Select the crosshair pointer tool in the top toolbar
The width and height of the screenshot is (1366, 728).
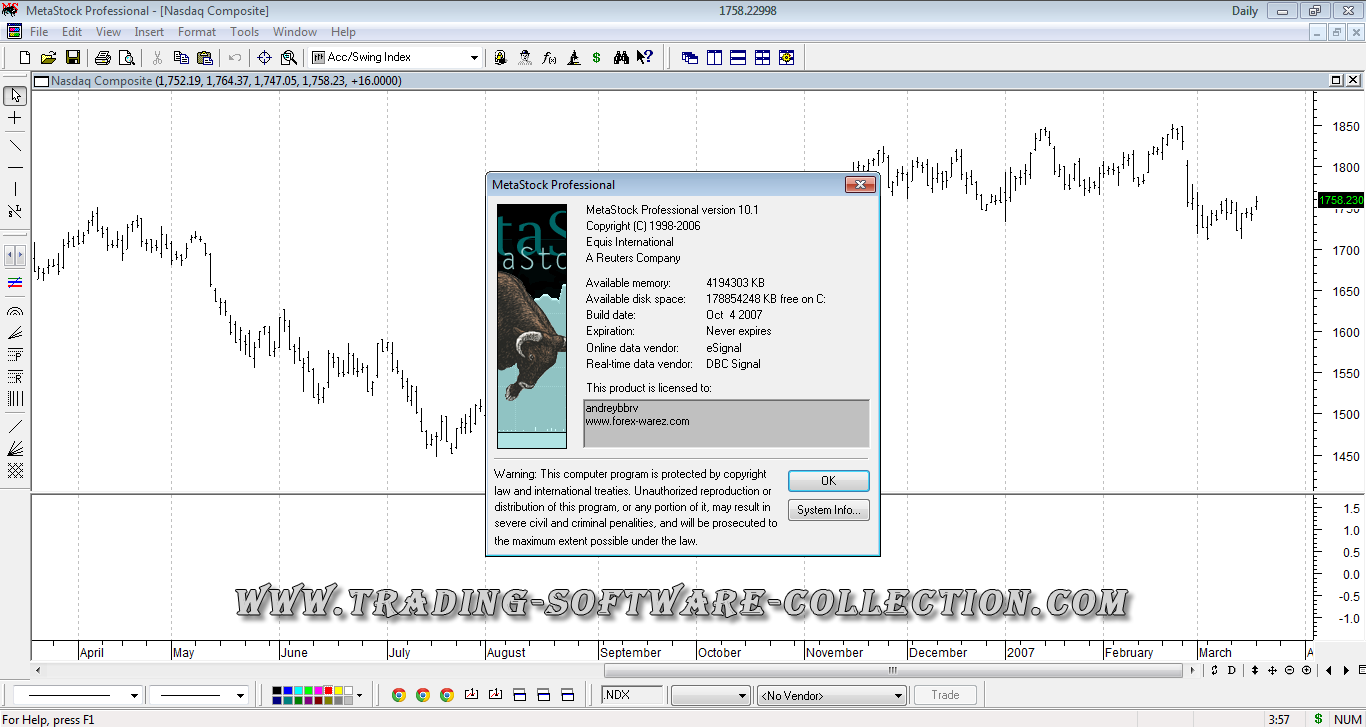coord(265,58)
